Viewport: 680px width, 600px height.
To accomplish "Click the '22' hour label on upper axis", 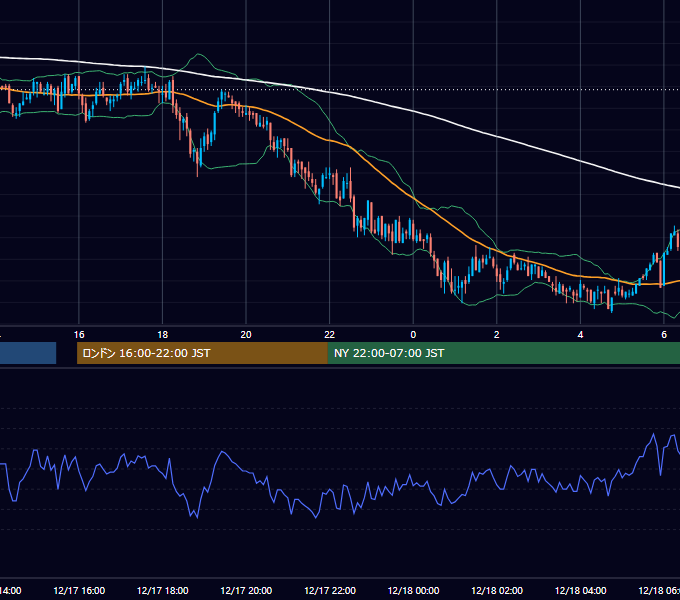I will 330,335.
